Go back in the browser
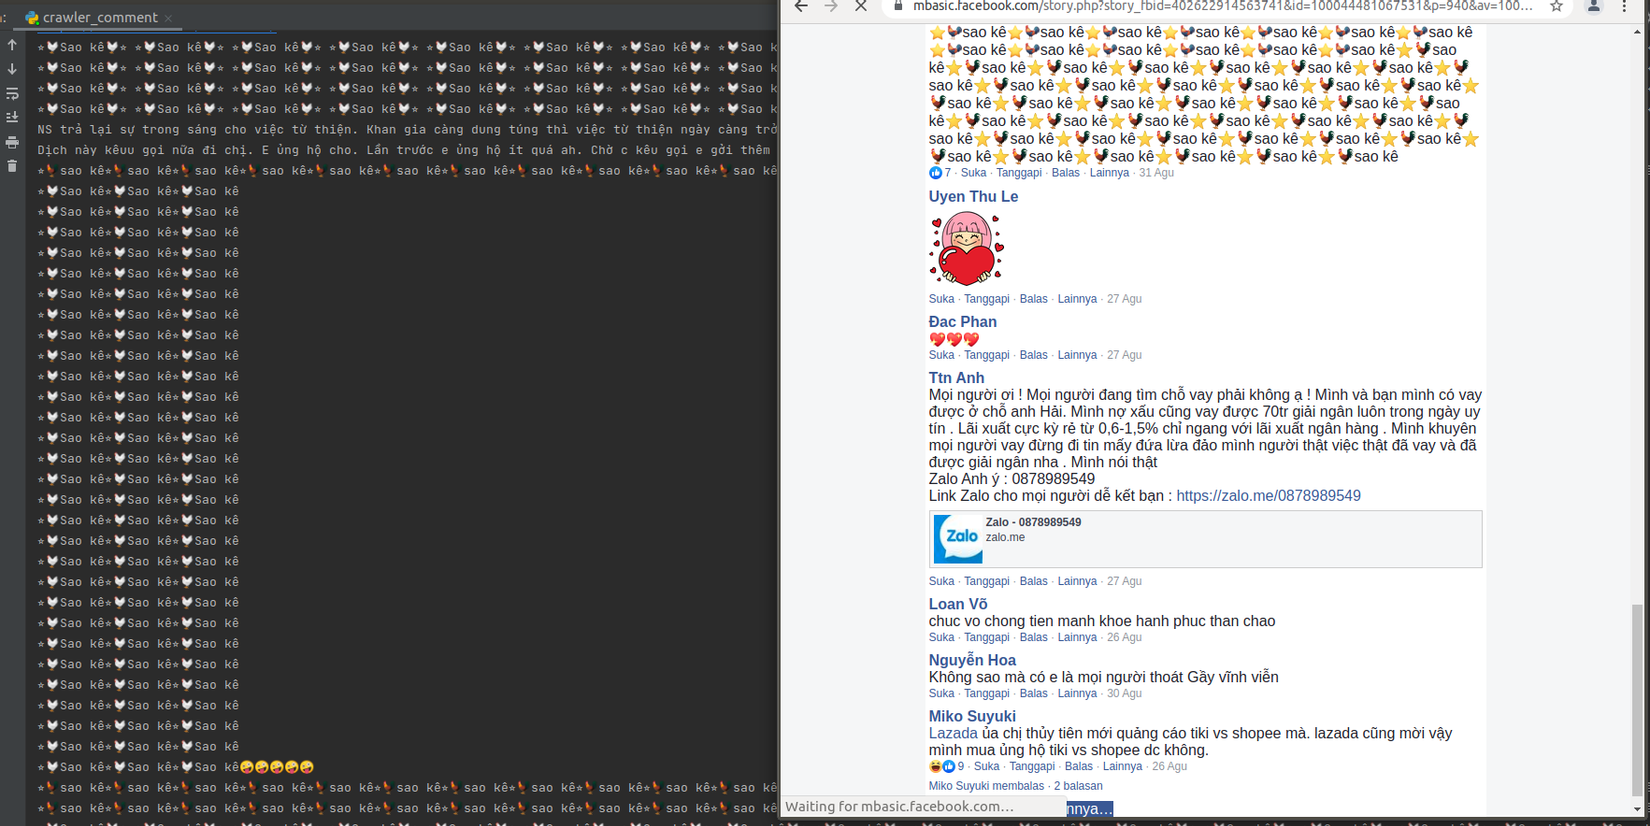This screenshot has height=826, width=1650. [801, 6]
